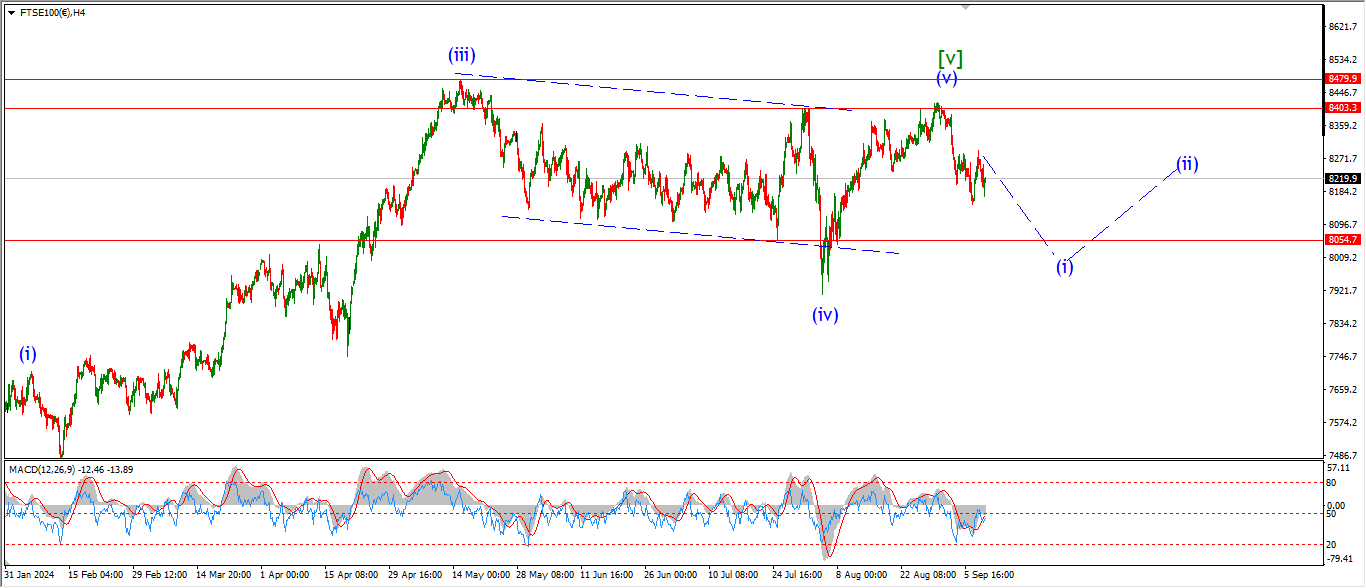Screen dimensions: 1366x588
Task: Select the projected blue (ii) label
Action: (x=1186, y=164)
